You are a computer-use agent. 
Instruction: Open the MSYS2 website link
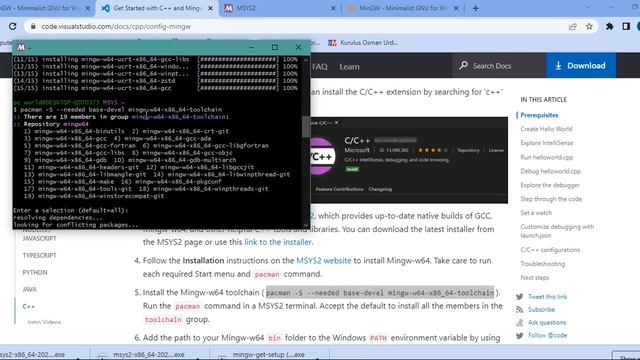tap(324, 260)
